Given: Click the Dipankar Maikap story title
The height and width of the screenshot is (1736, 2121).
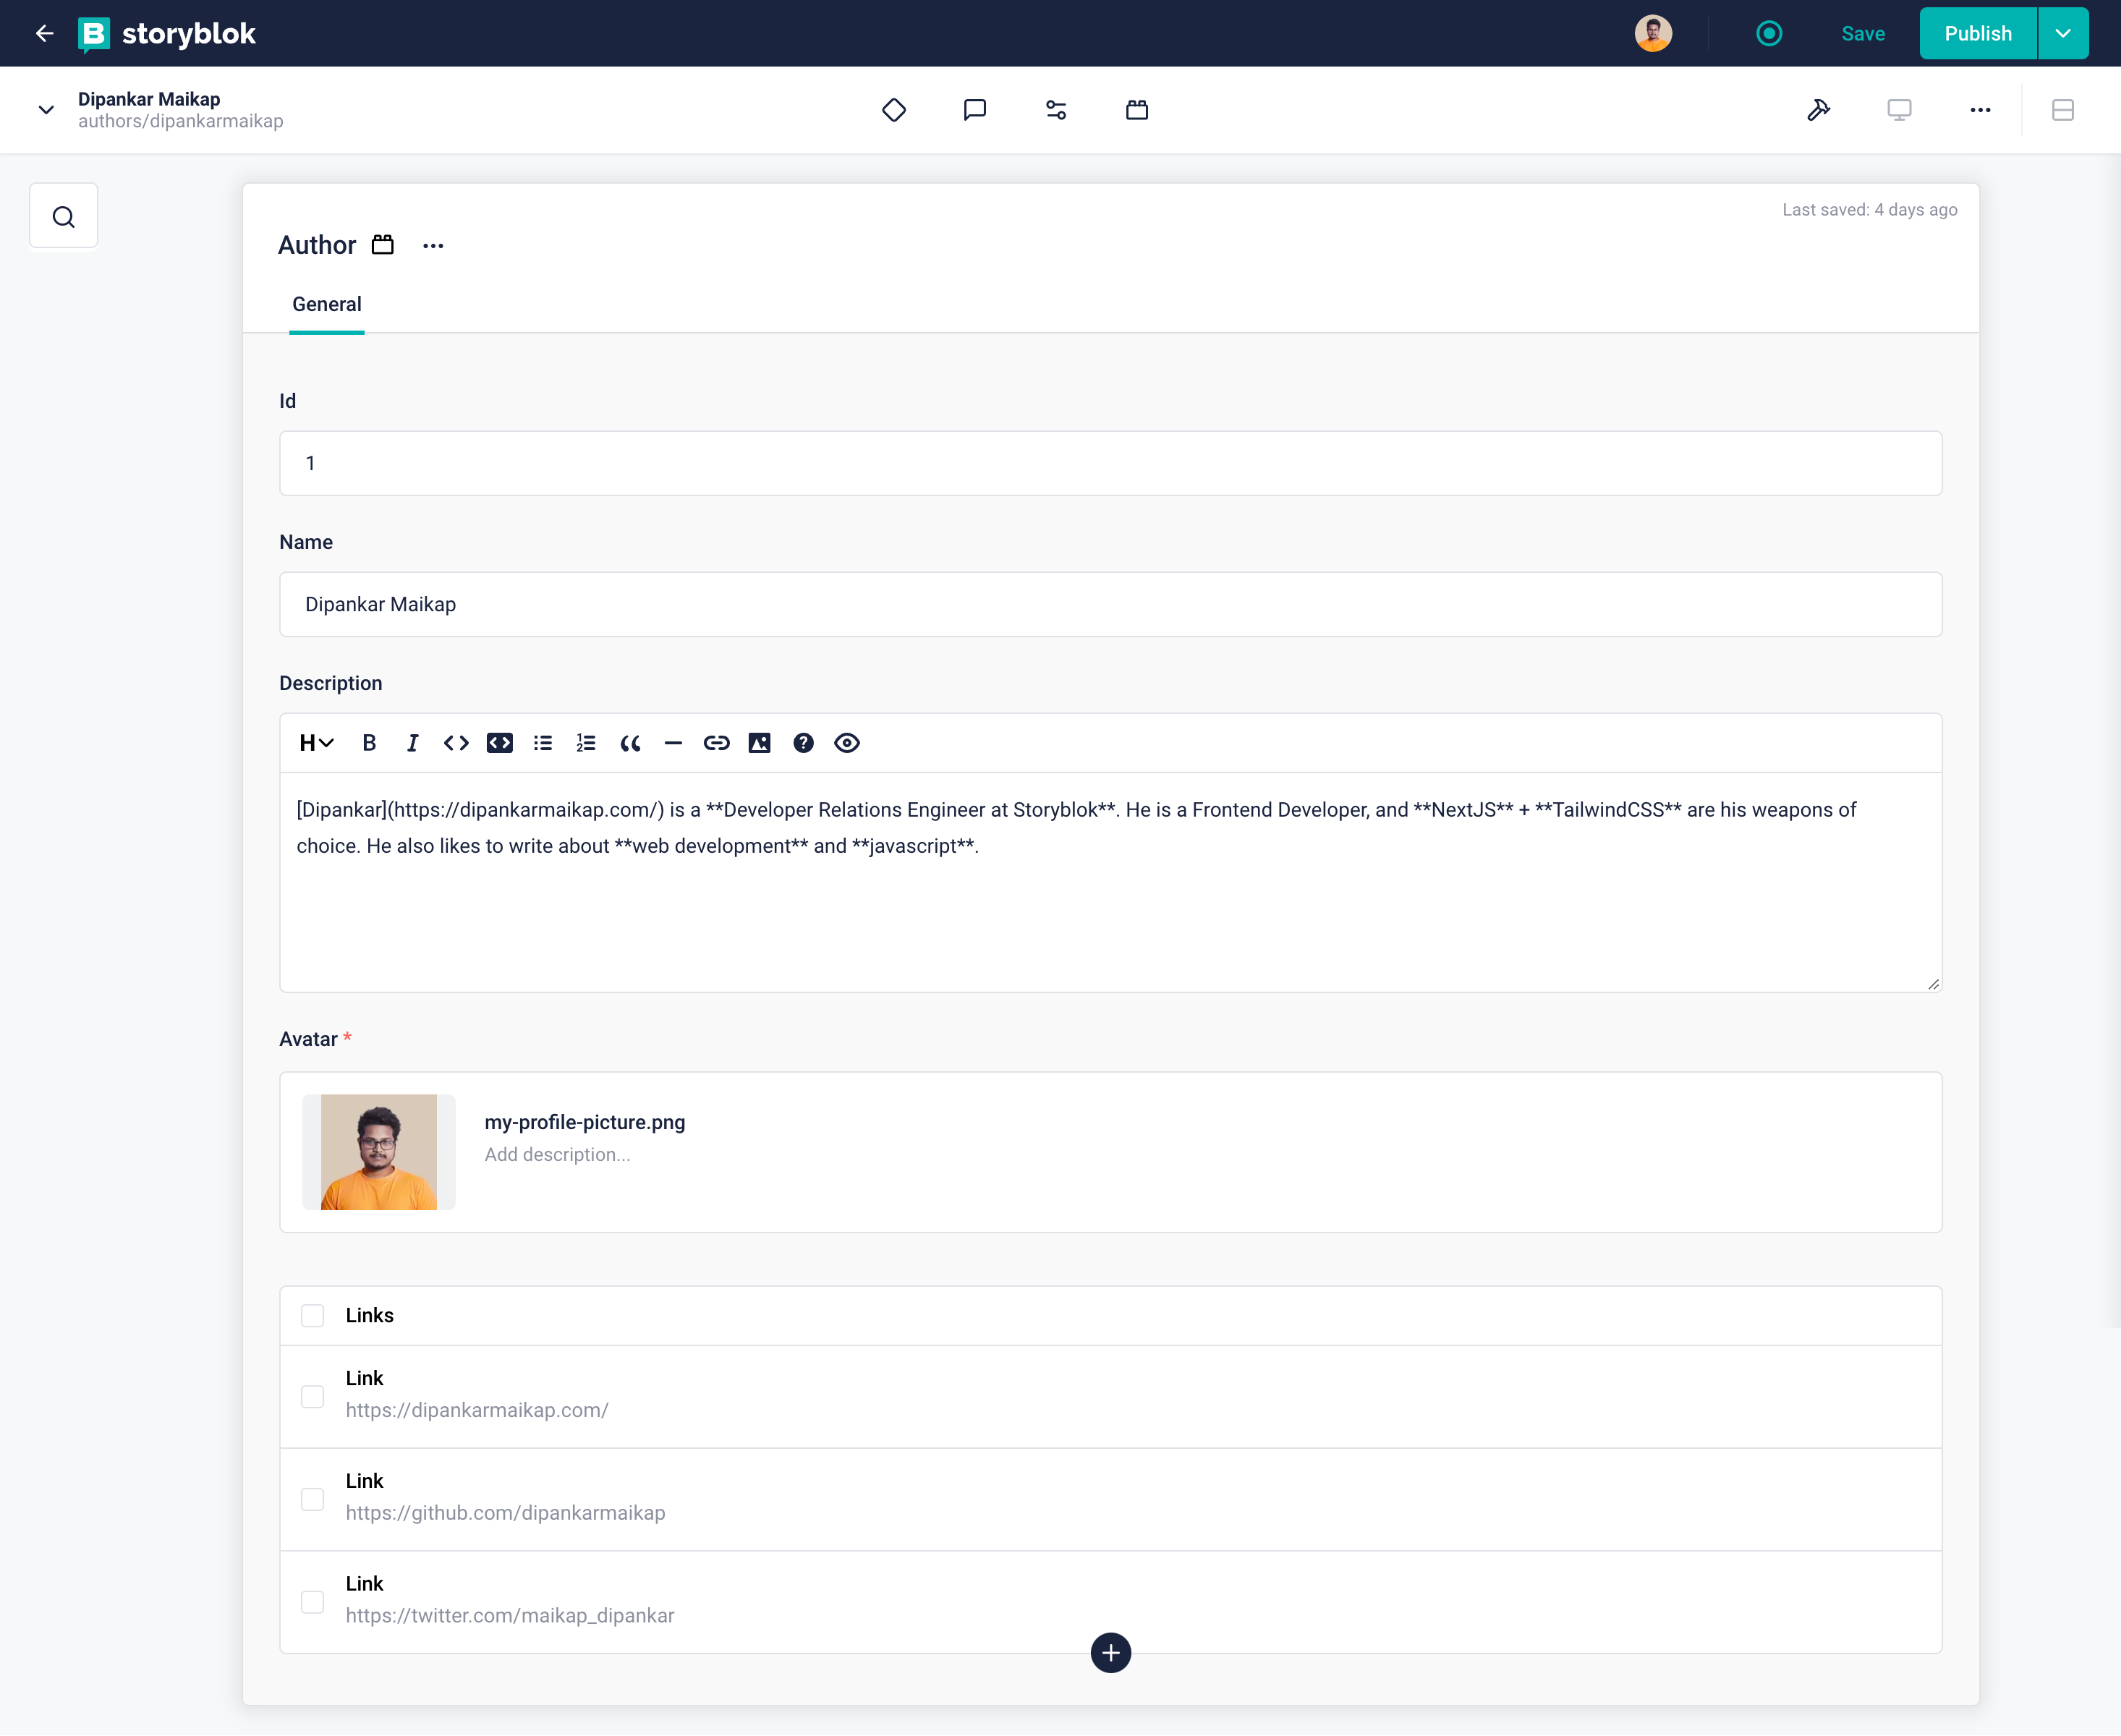Looking at the screenshot, I should click(x=149, y=99).
